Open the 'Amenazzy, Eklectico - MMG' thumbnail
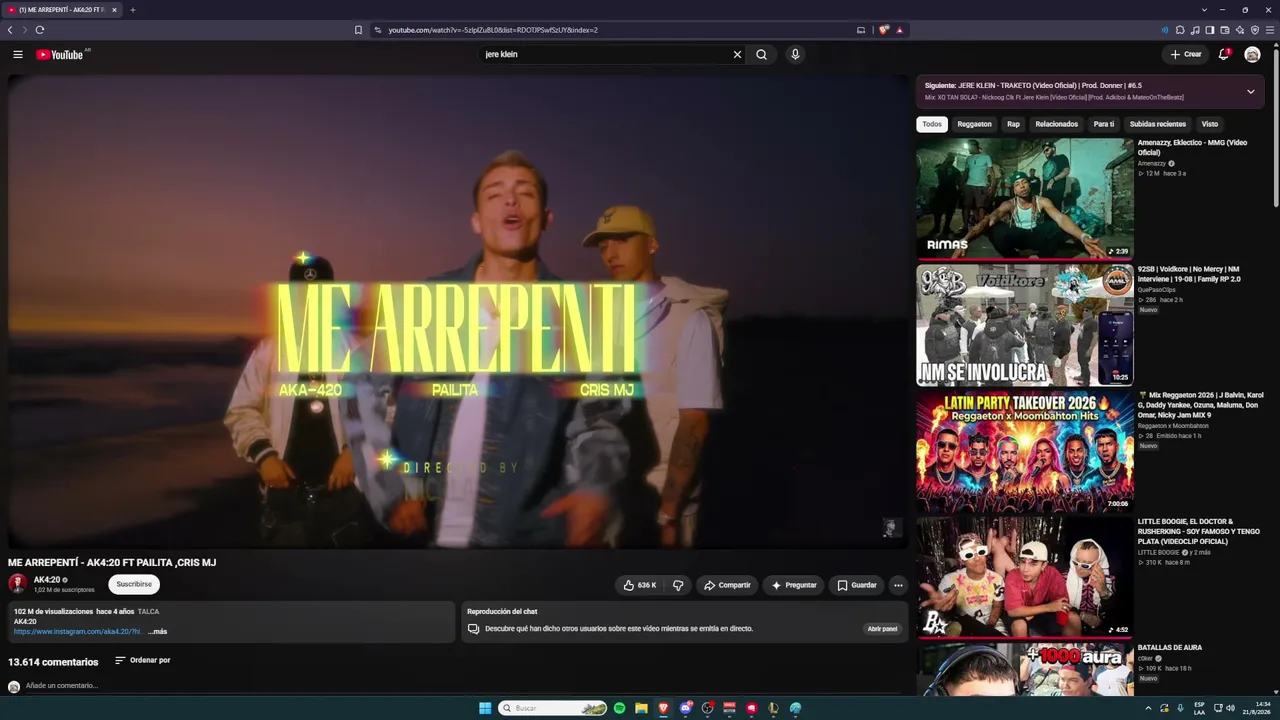 (1025, 198)
